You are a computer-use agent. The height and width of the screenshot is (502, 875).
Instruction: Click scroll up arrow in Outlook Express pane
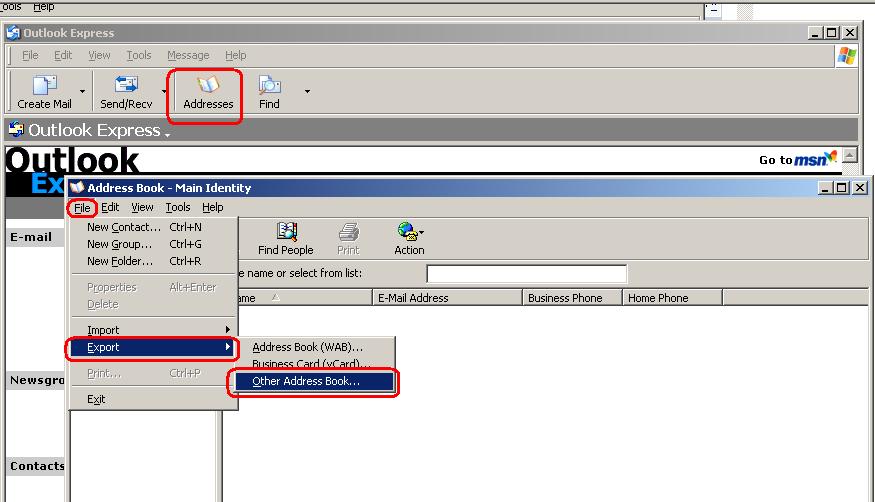[849, 155]
